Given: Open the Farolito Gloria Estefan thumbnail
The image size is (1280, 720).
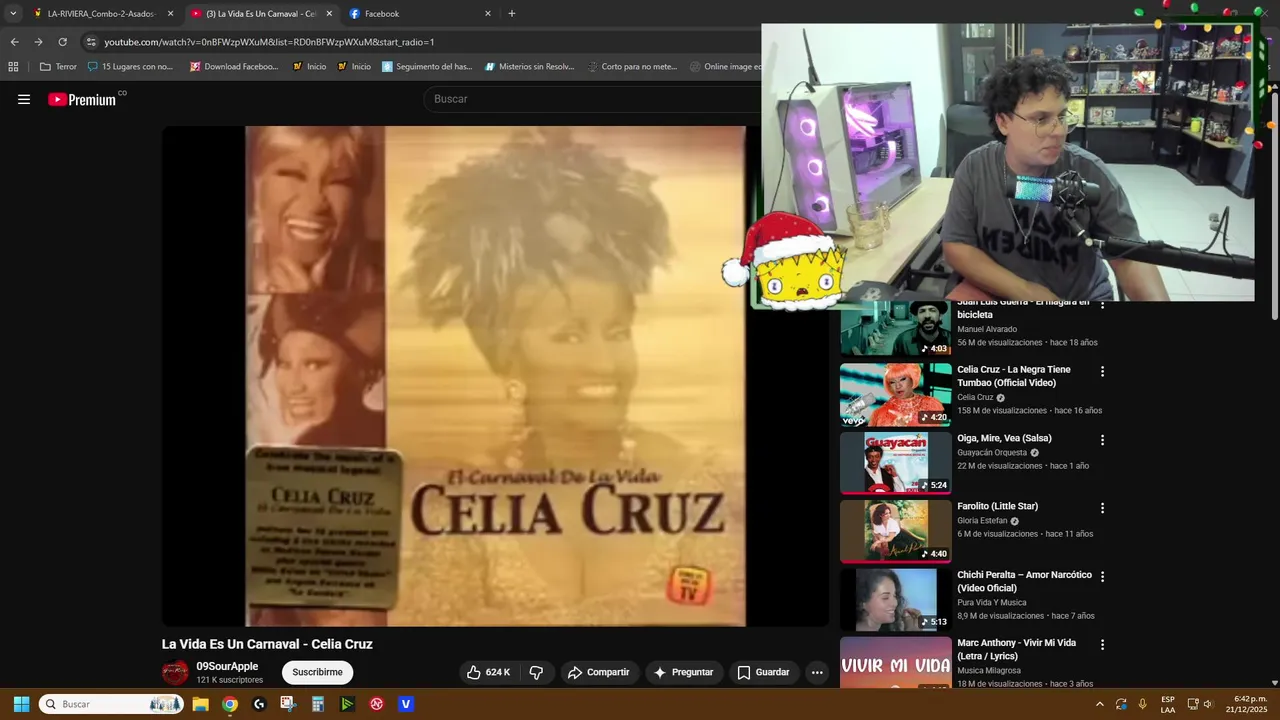Looking at the screenshot, I should 896,531.
